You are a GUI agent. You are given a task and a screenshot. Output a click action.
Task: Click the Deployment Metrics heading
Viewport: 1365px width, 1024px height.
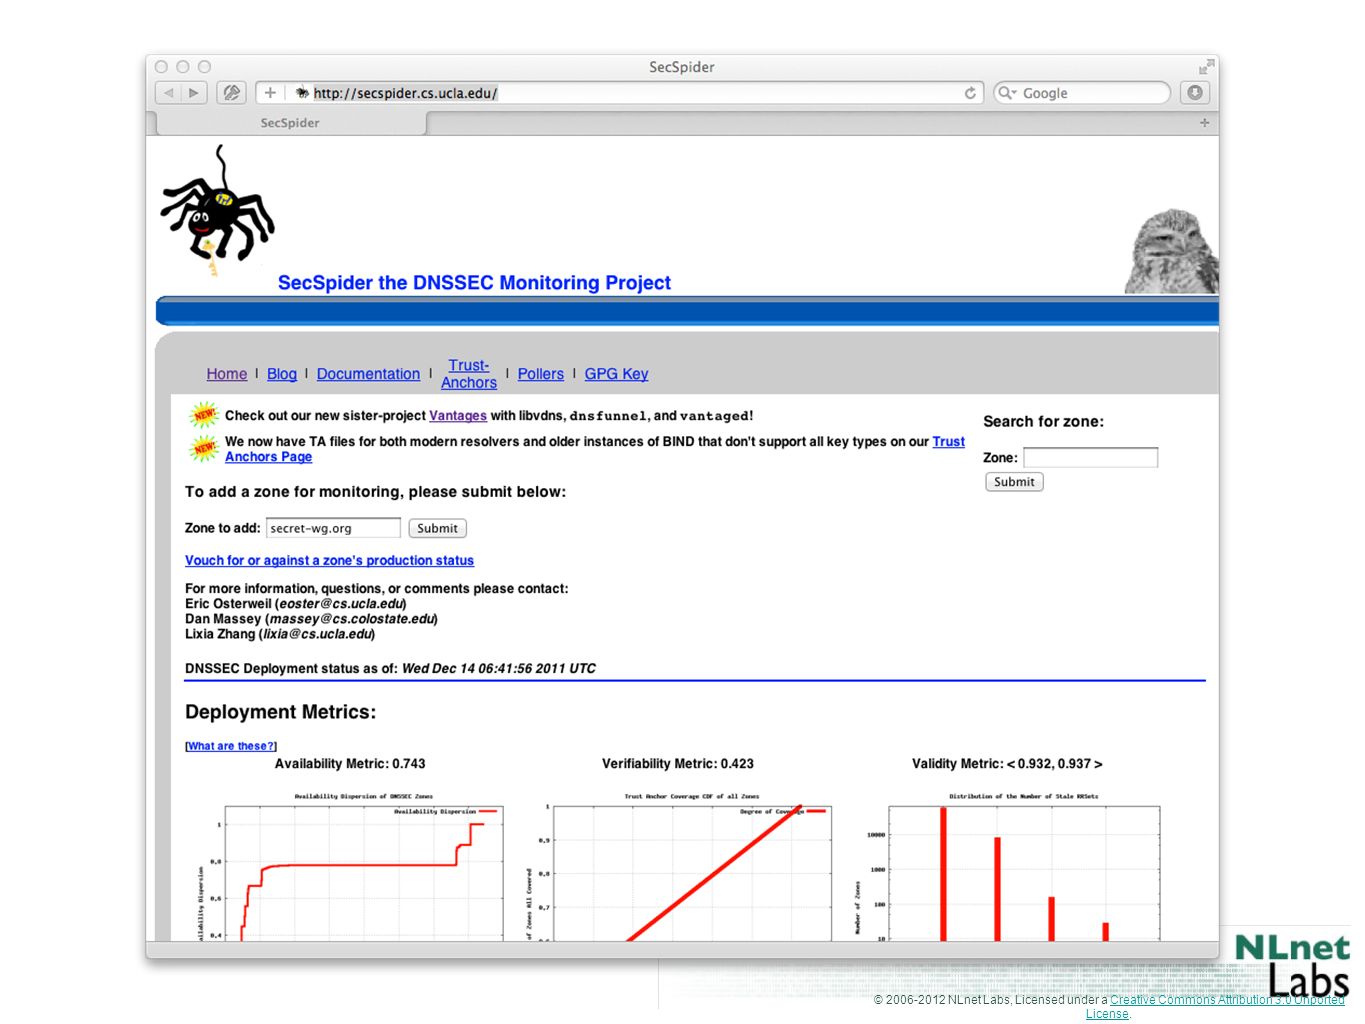pos(280,712)
